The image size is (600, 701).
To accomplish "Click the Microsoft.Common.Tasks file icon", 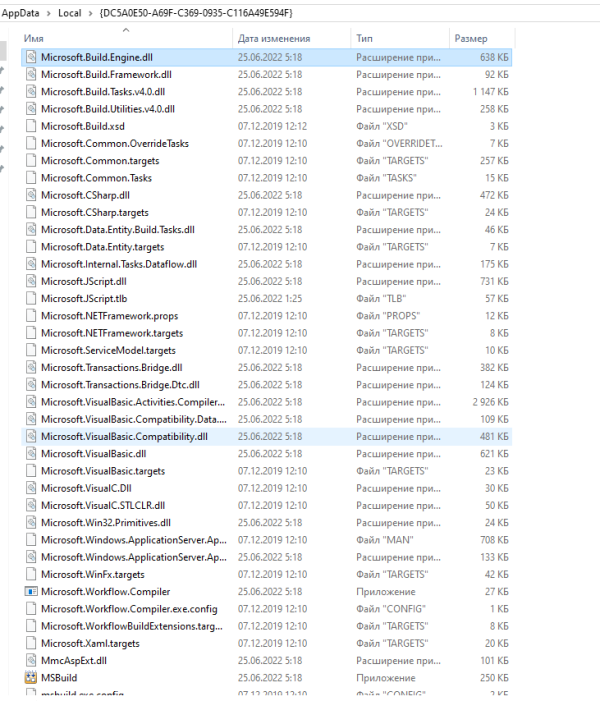I will [31, 178].
